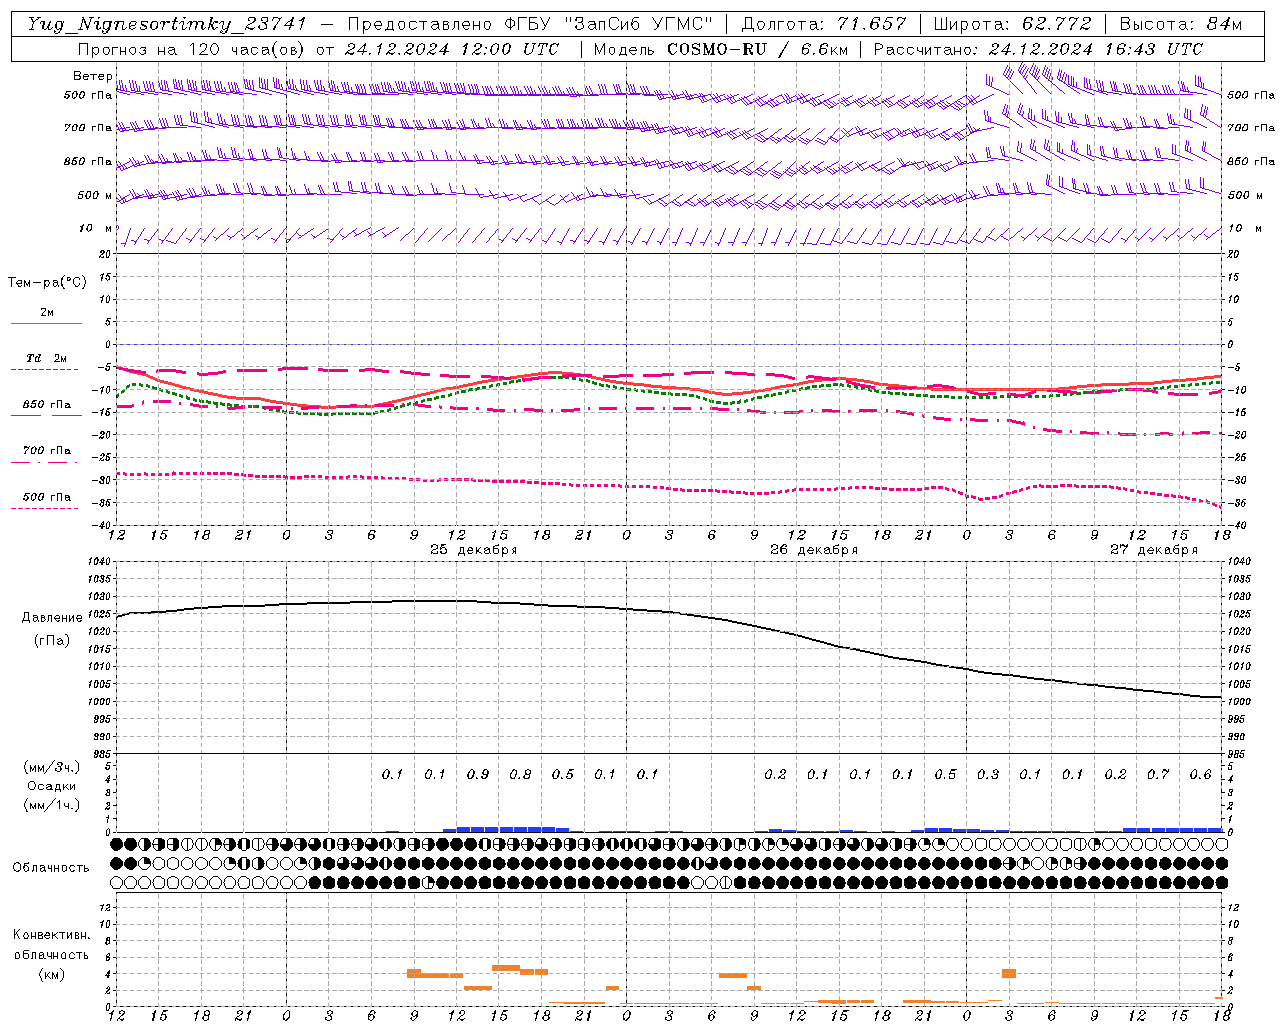1280x1024 pixels.
Task: Click the 0.7 precipitation value
Action: coord(1158,774)
